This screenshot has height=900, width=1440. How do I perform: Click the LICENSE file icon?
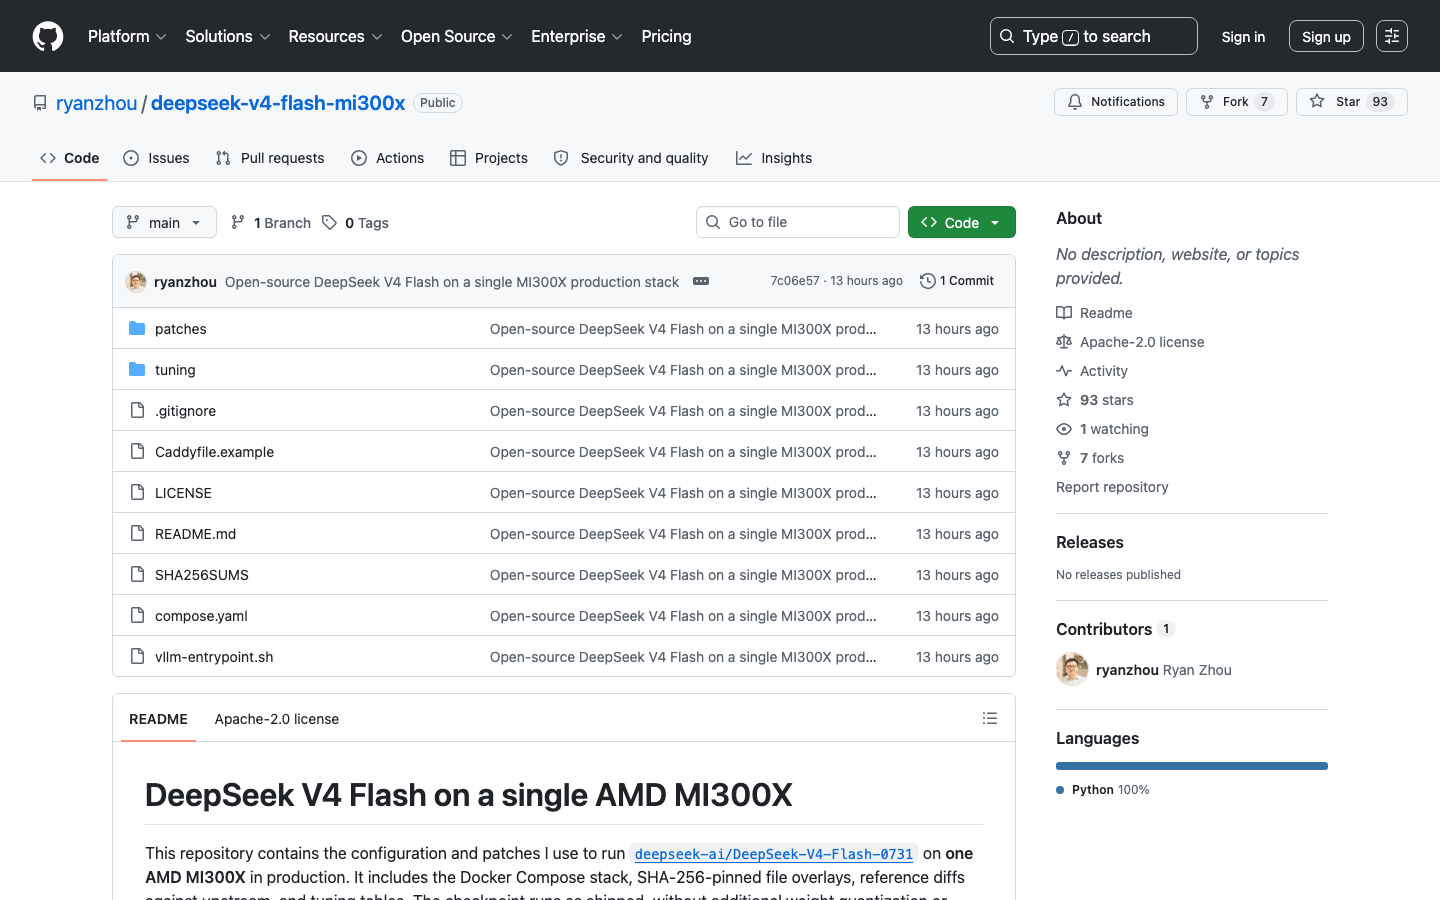137,493
